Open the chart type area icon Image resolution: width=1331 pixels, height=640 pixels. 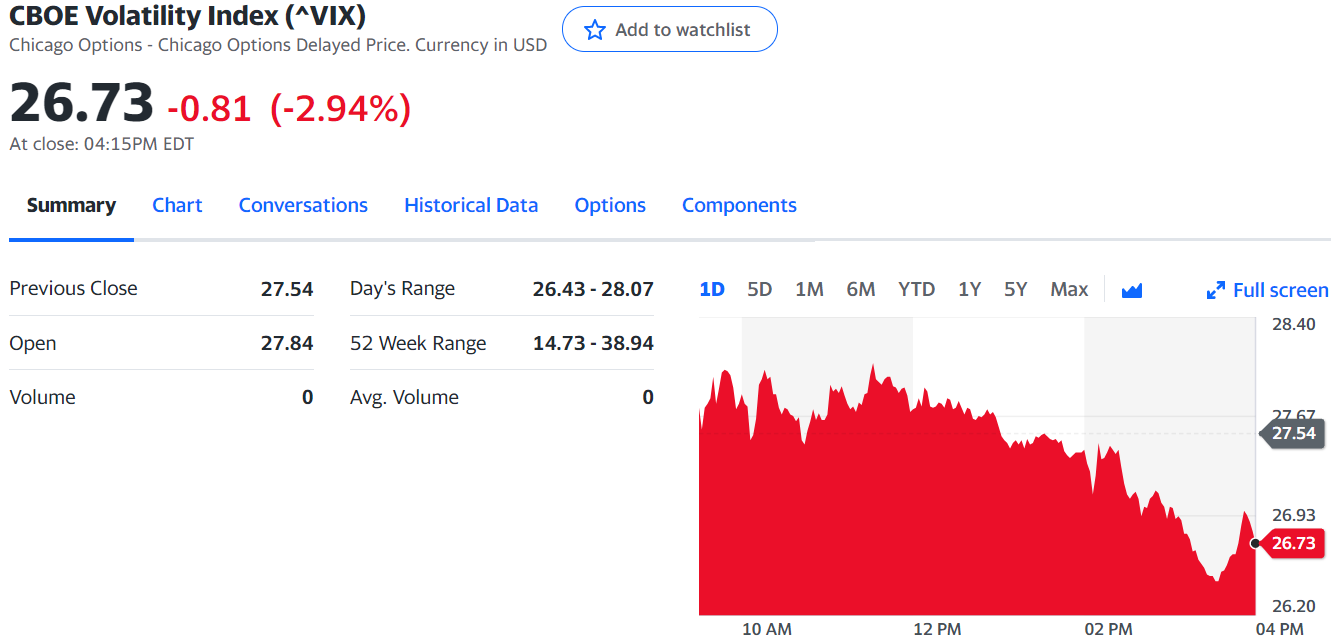click(x=1132, y=290)
